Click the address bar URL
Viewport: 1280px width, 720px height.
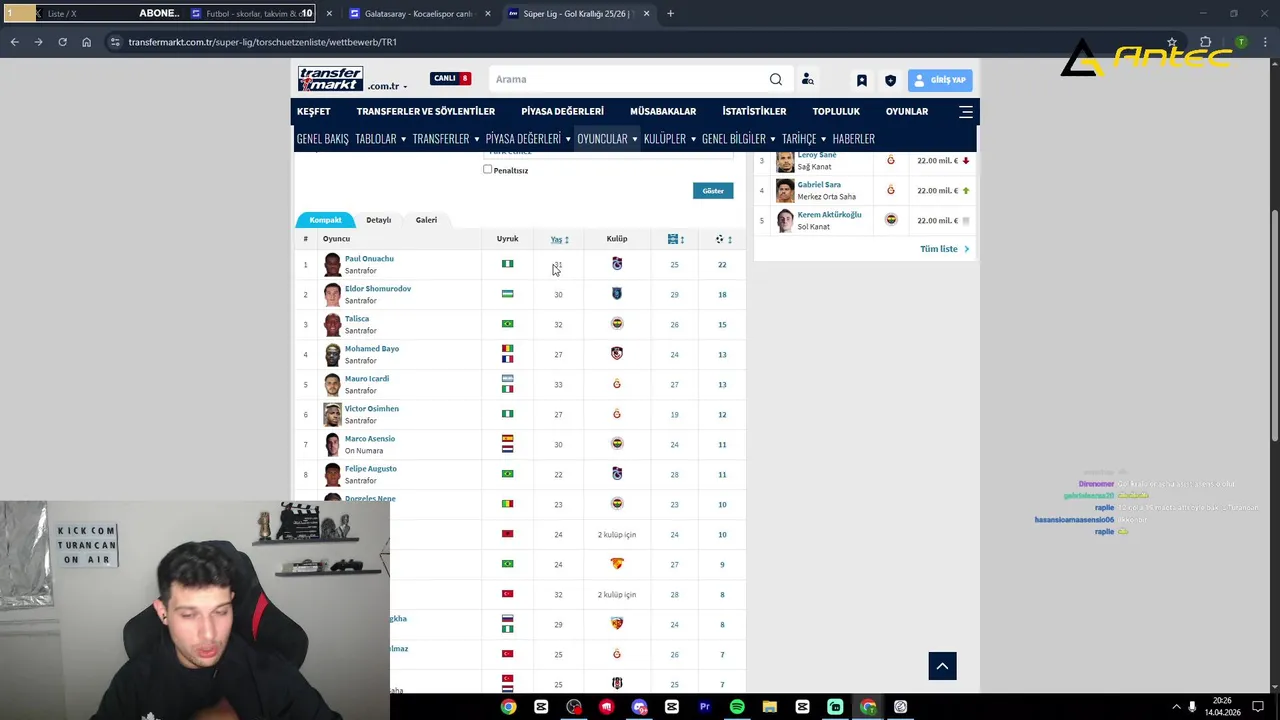262,42
